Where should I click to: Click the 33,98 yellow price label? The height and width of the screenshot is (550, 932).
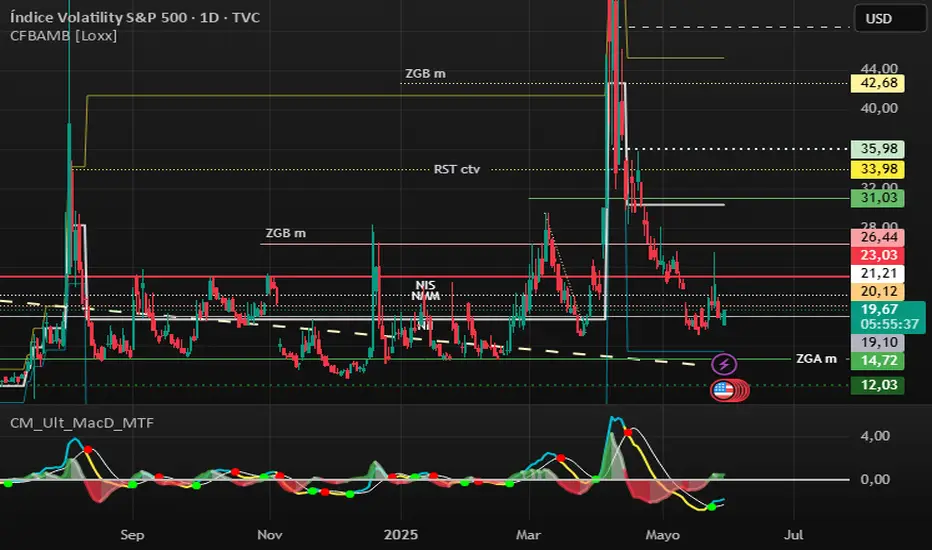(878, 169)
